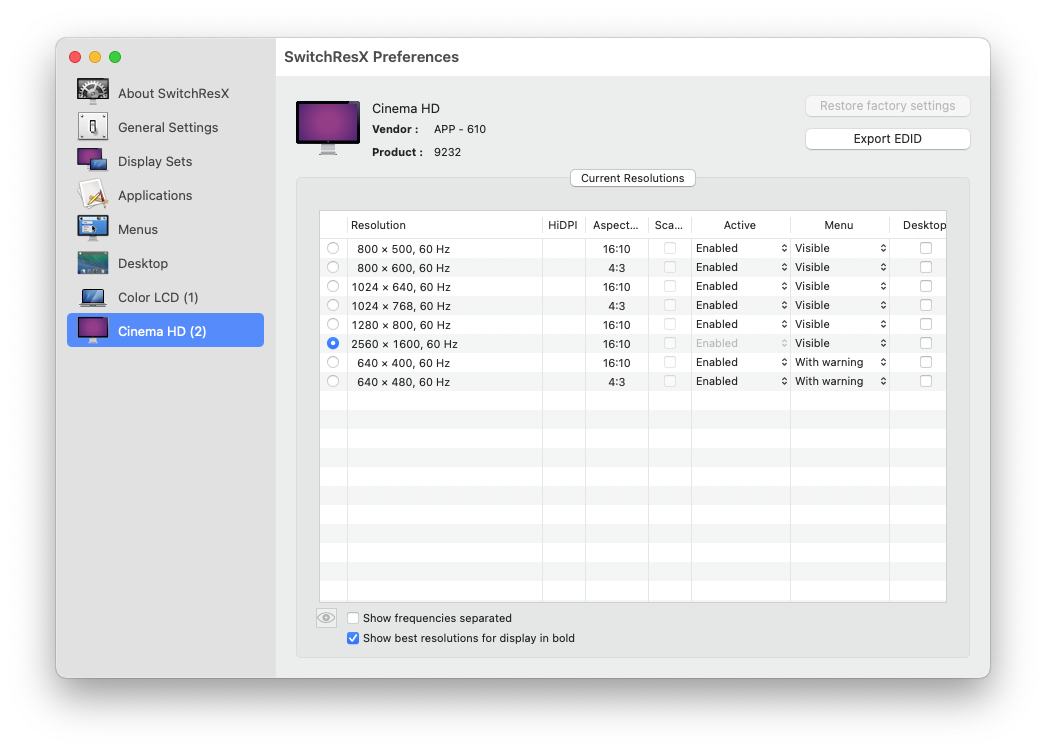Check Desktop box for 2560 × 1600 row
The height and width of the screenshot is (752, 1046).
[x=926, y=343]
